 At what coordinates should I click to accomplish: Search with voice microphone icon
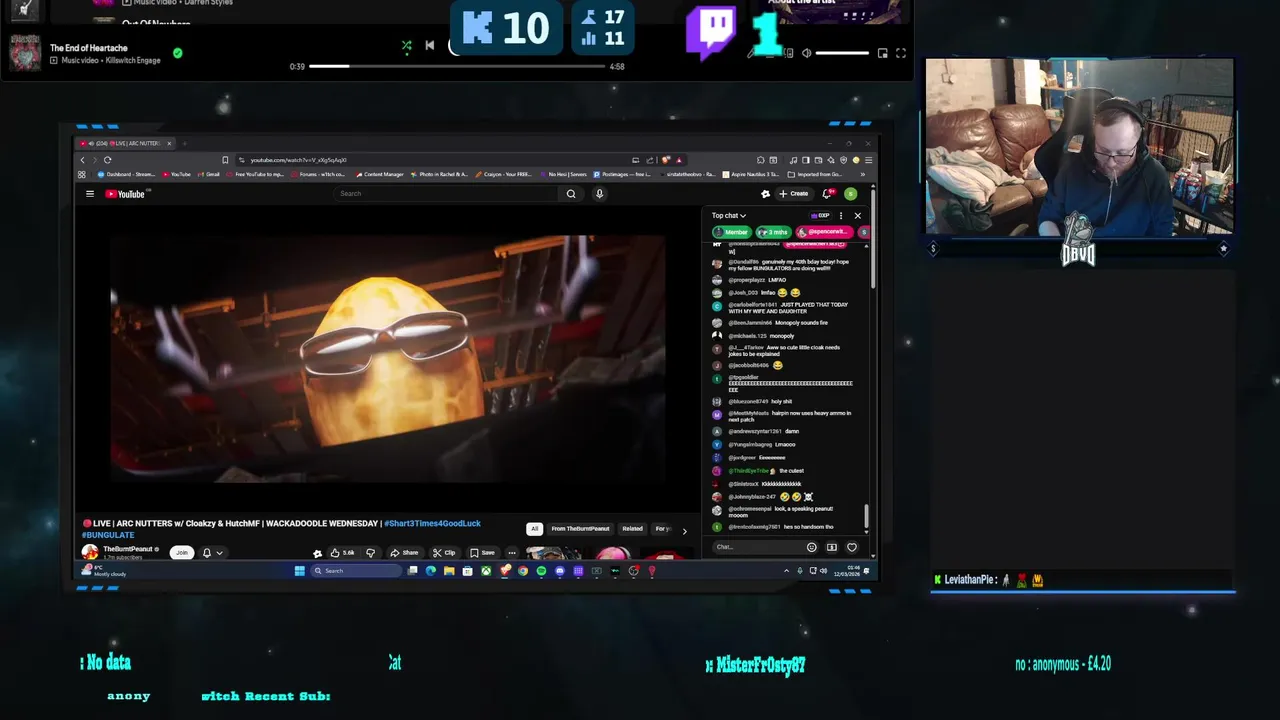pos(599,194)
